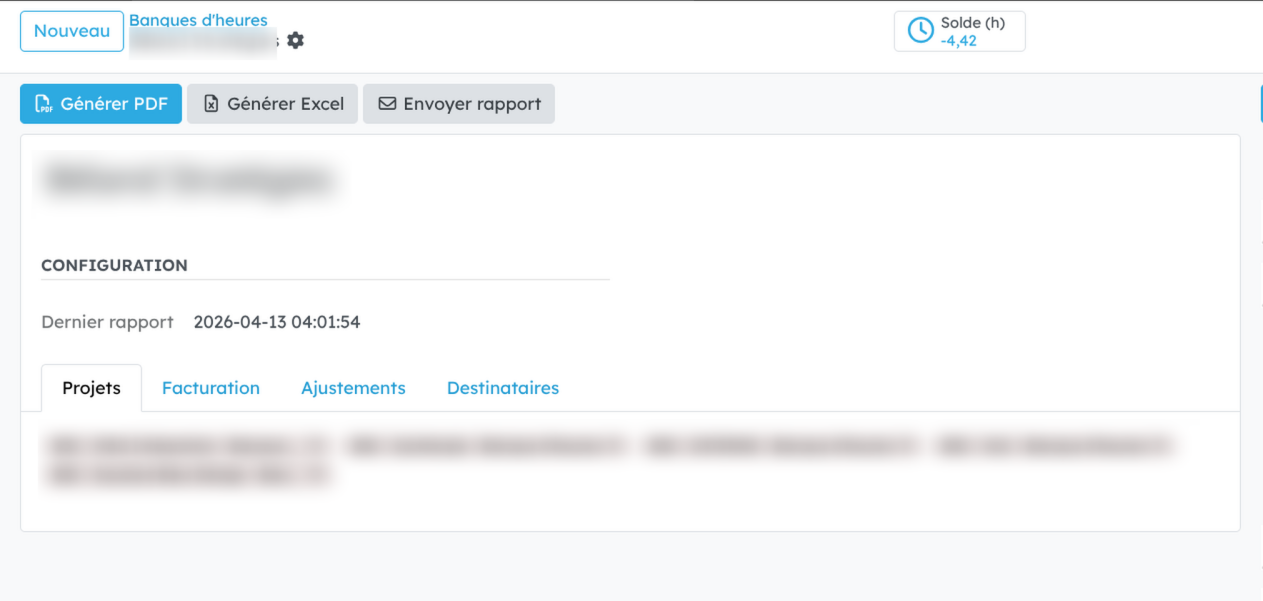Switch to the Facturation tab
The image size is (1263, 601).
pos(211,388)
